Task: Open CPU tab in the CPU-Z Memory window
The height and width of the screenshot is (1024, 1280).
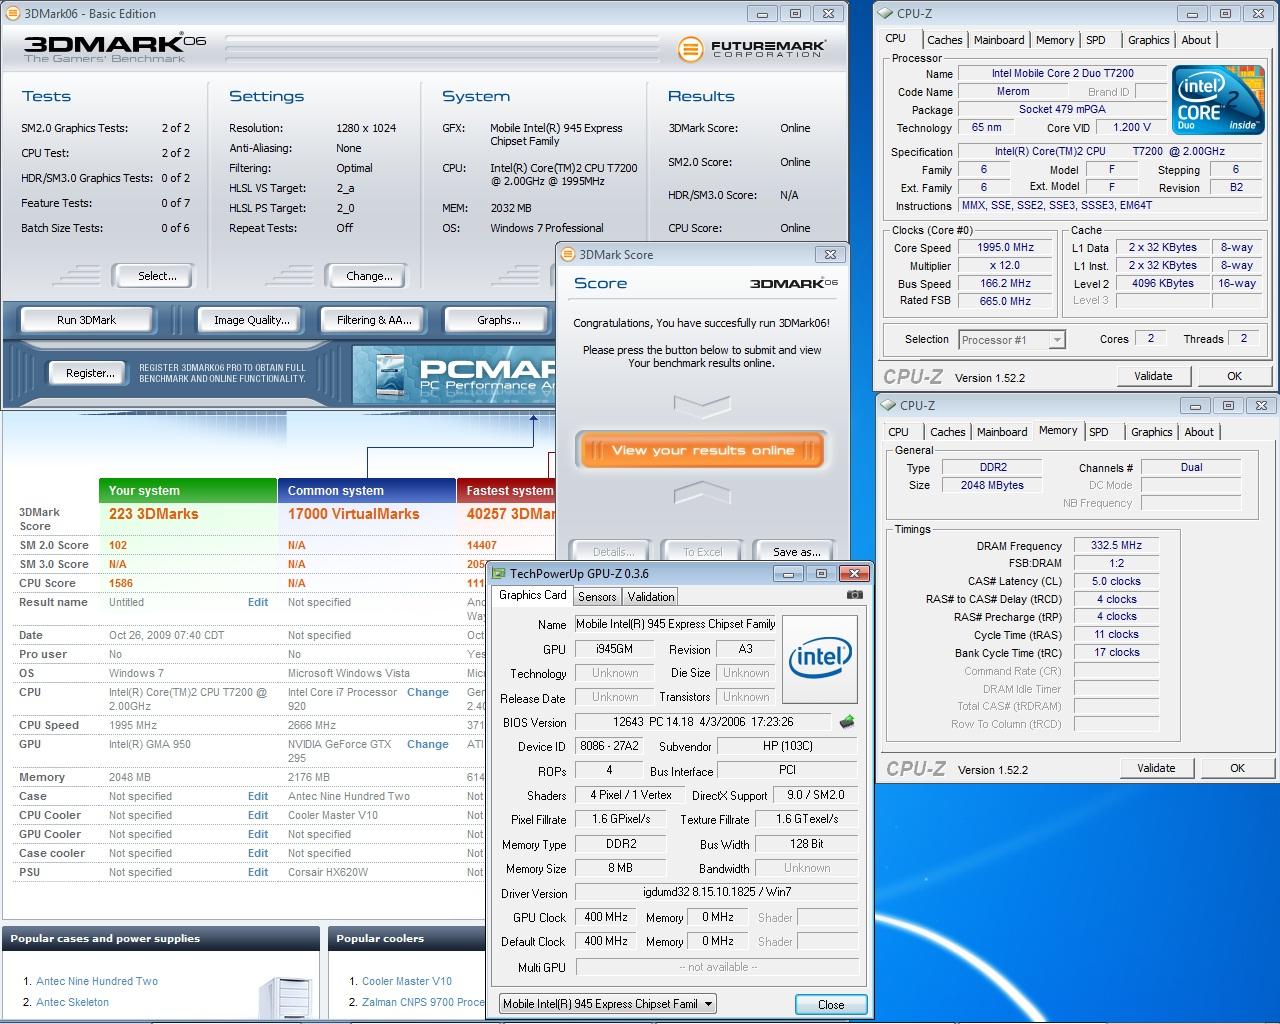Action: [899, 432]
